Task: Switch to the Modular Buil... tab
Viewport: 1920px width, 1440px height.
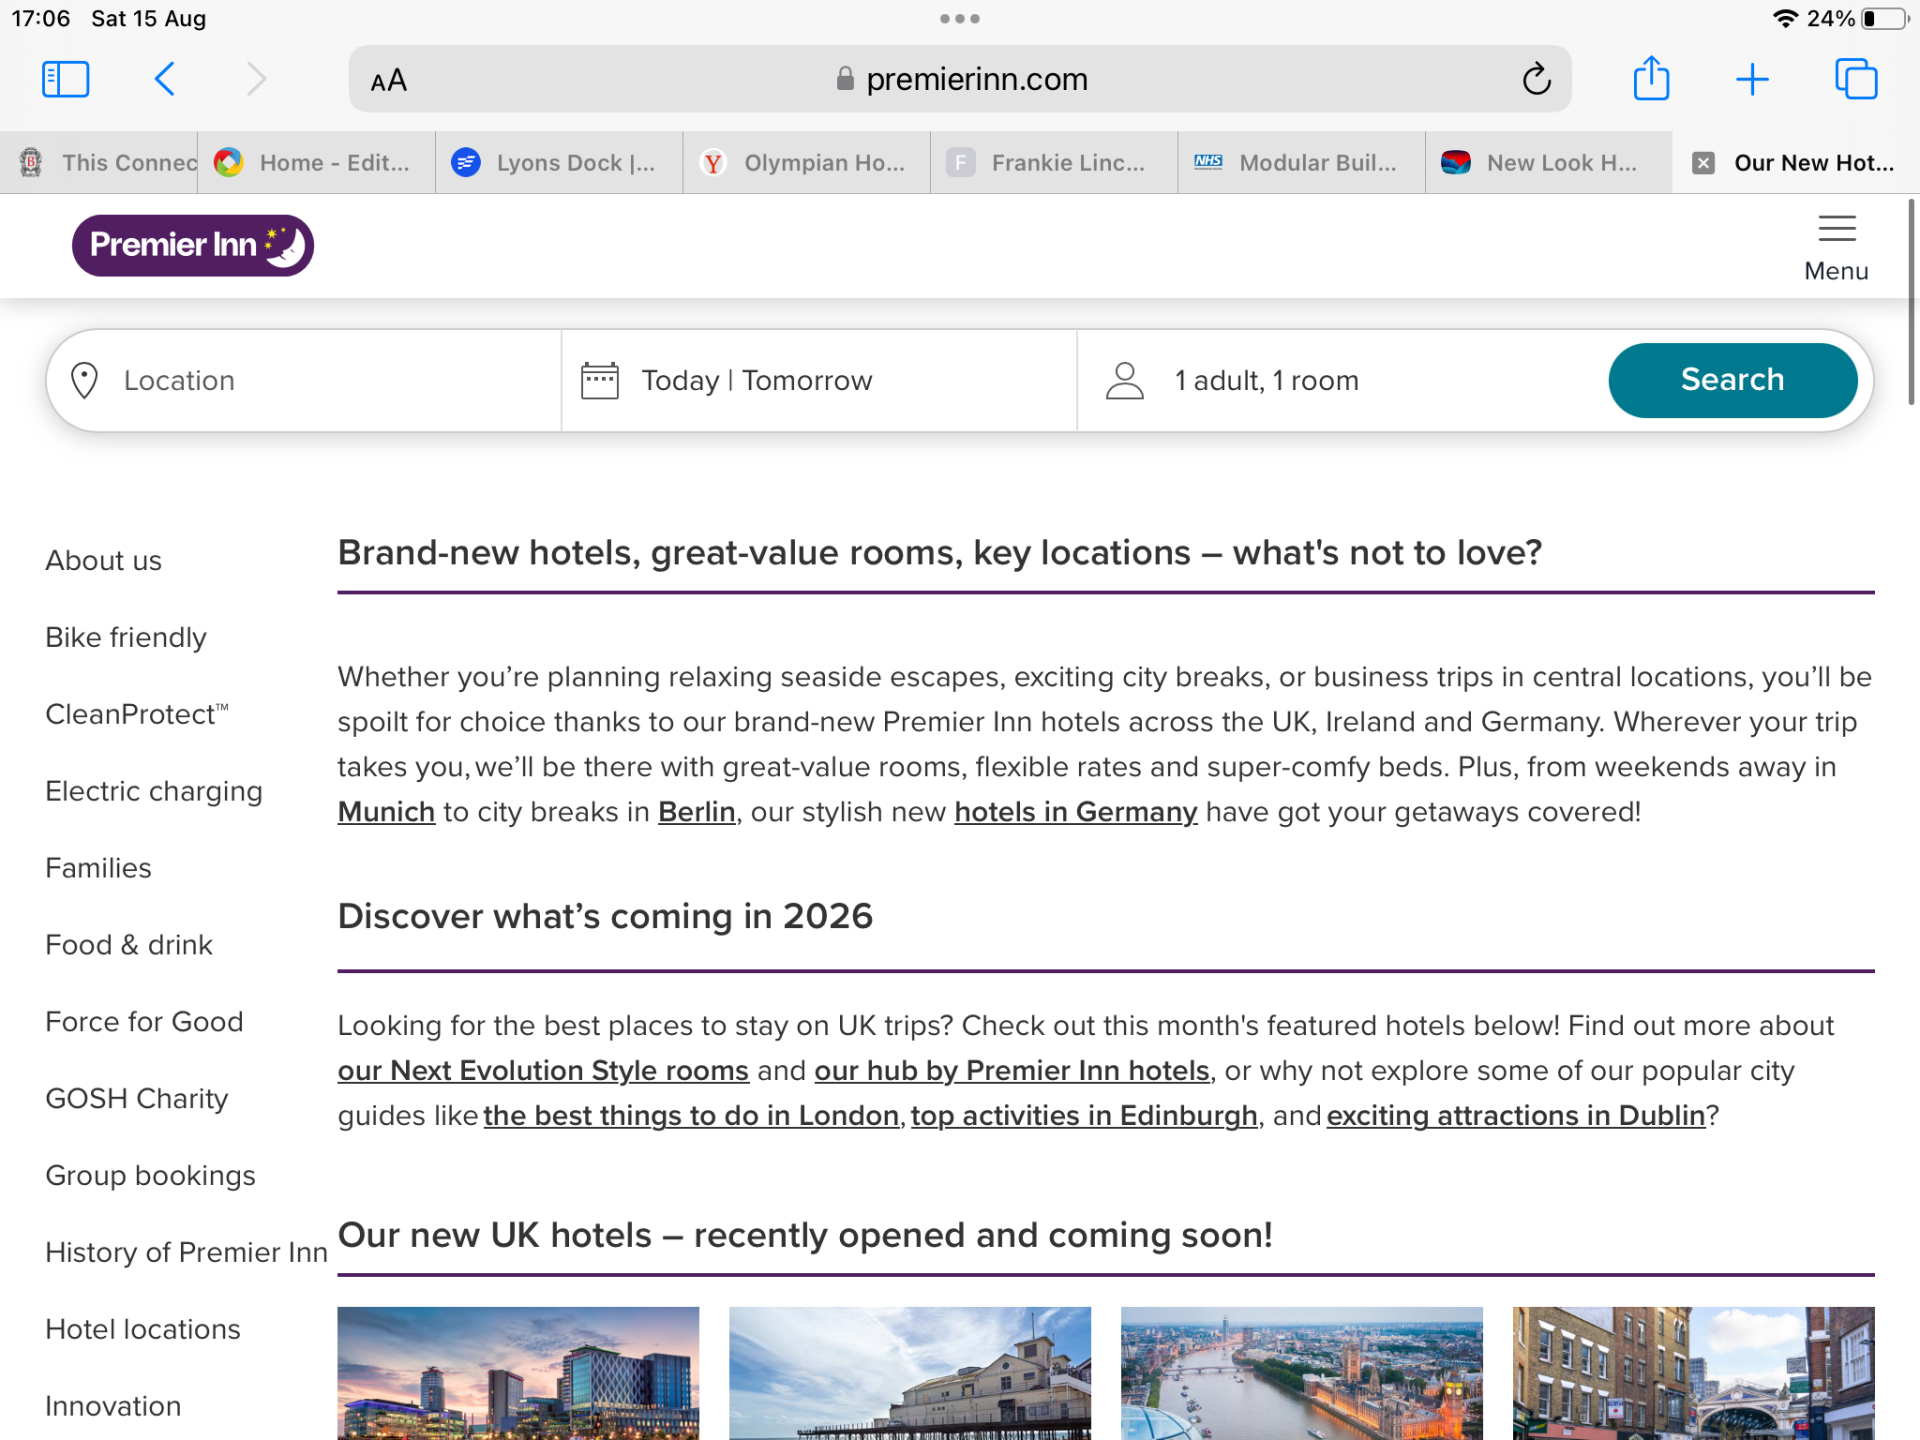Action: click(1301, 163)
